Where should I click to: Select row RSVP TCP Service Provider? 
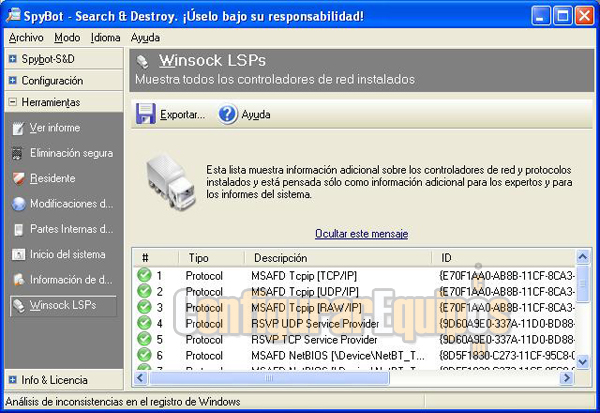click(354, 340)
